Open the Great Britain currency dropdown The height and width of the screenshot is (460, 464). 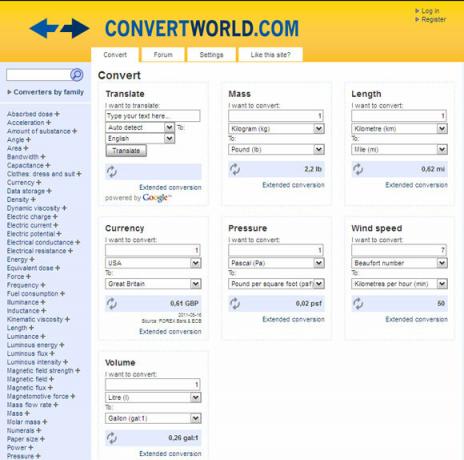pos(153,284)
